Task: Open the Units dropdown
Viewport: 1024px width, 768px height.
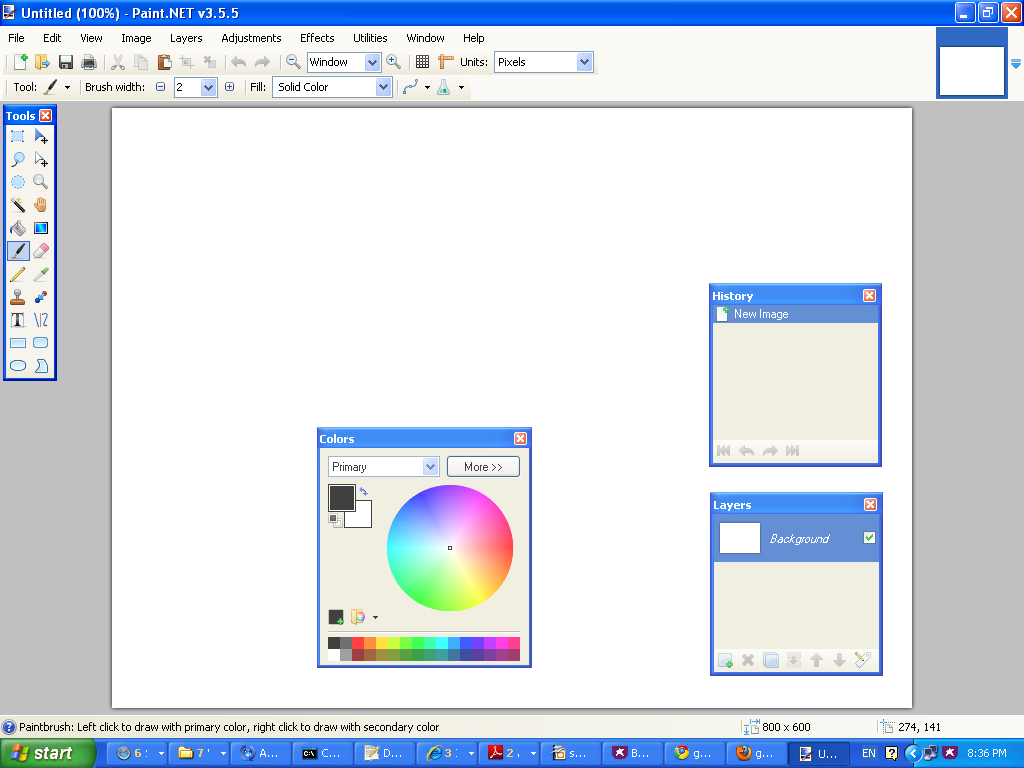Action: (x=584, y=62)
